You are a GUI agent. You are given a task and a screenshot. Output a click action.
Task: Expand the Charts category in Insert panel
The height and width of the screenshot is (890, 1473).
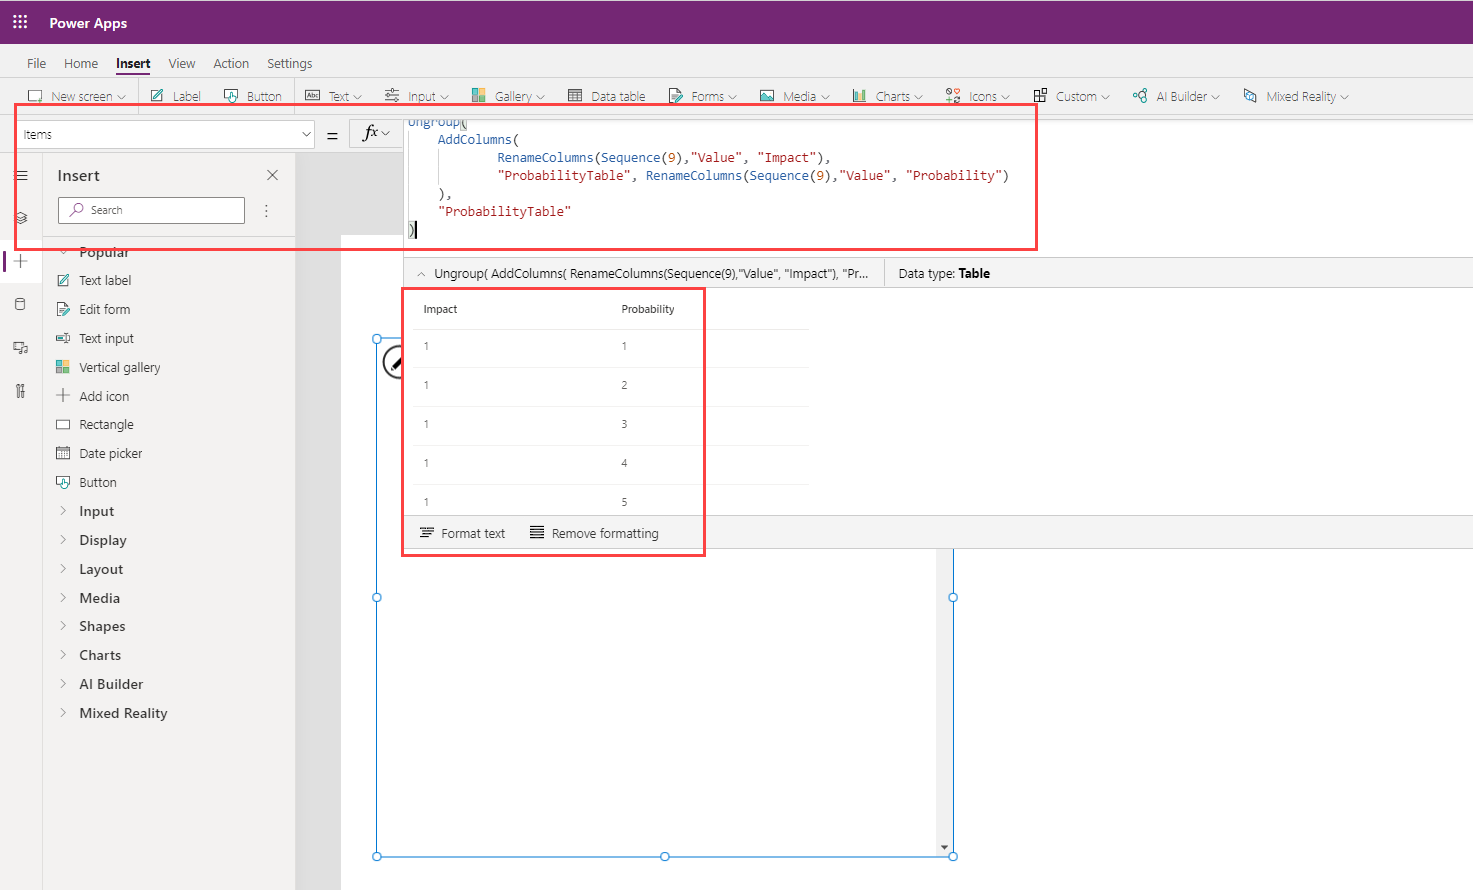click(100, 655)
